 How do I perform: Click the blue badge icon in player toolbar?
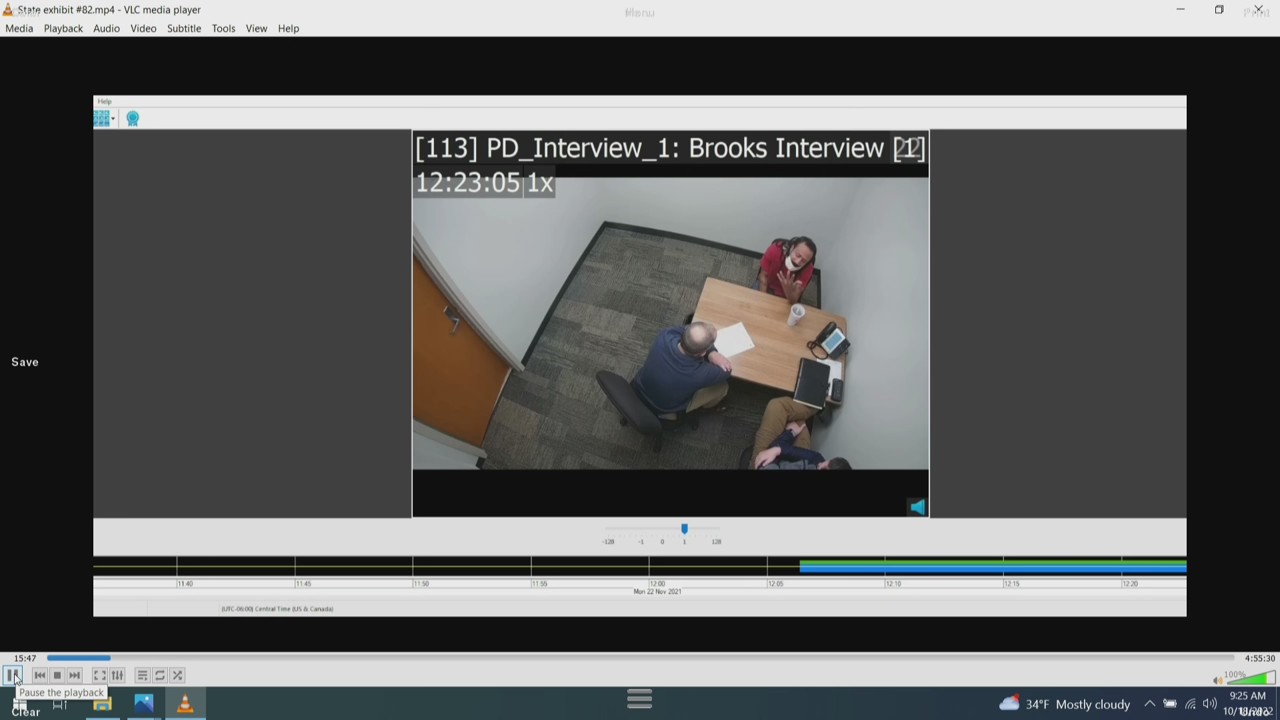tap(133, 118)
